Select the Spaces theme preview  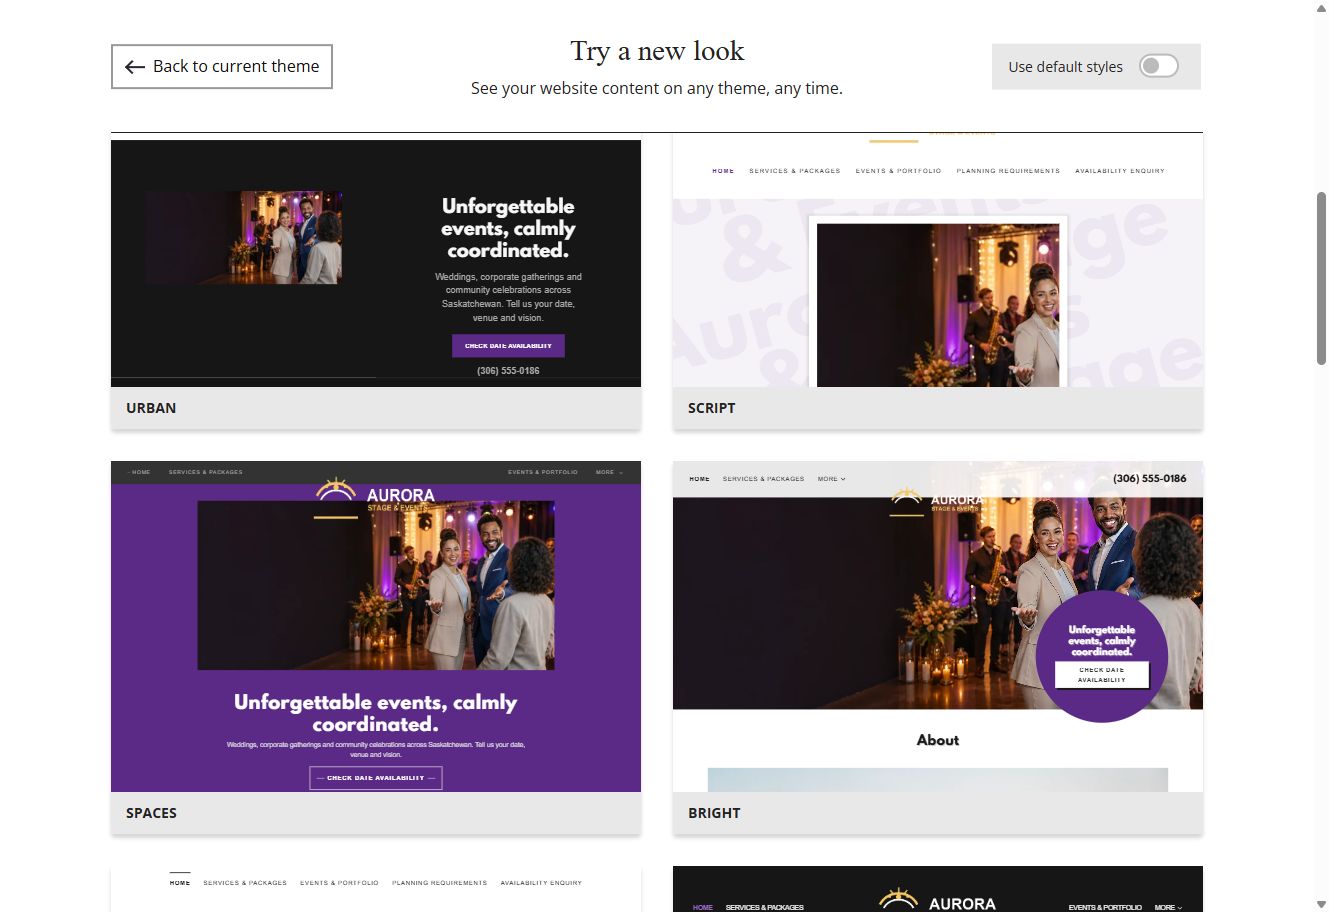pos(376,626)
